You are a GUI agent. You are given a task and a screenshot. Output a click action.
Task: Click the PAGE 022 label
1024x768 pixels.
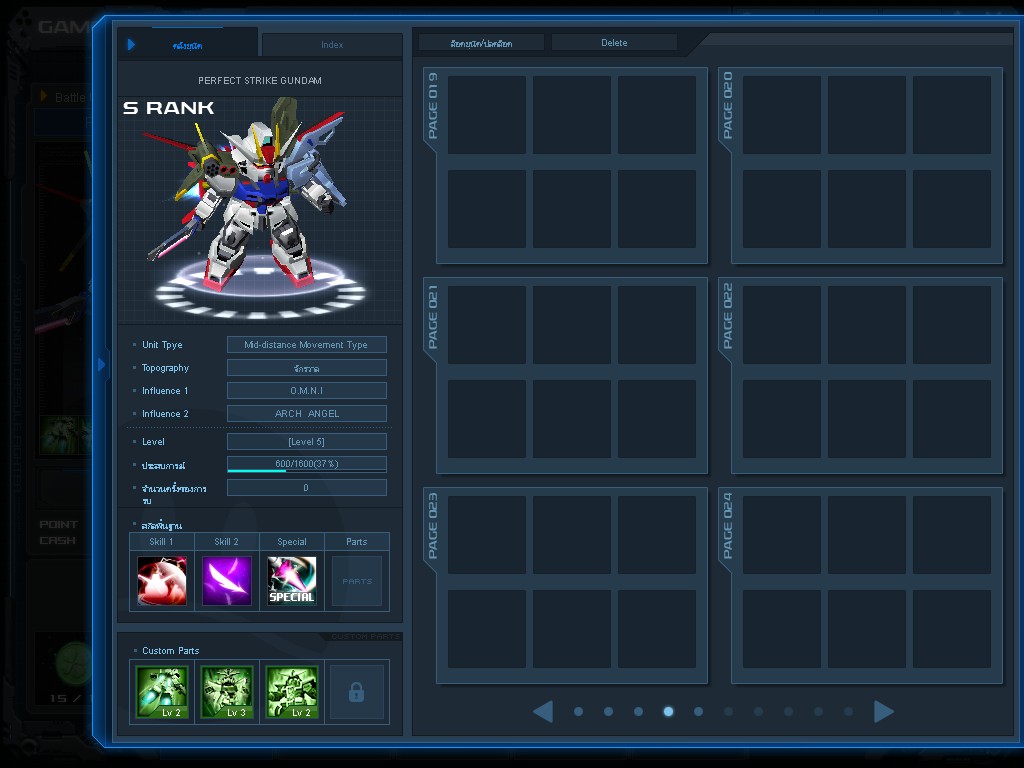pyautogui.click(x=728, y=316)
